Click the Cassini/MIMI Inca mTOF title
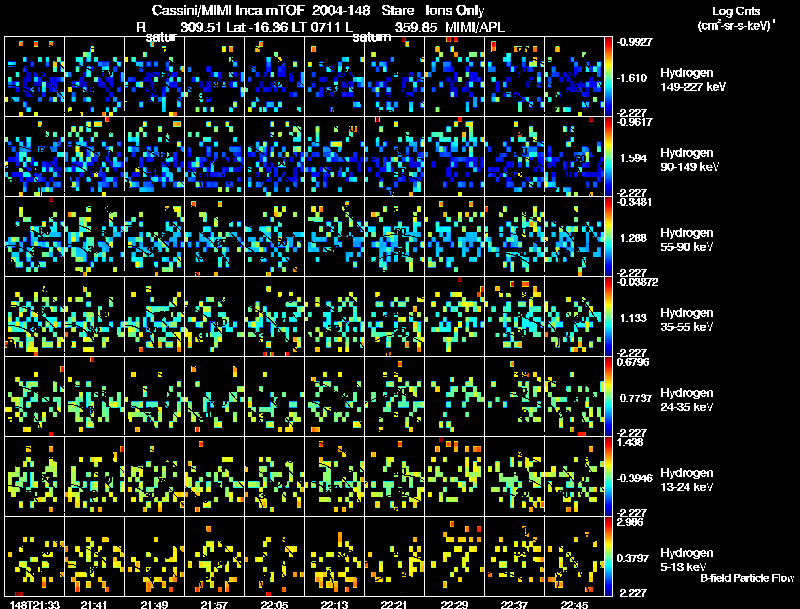Viewport: 800px width, 609px height. coord(228,10)
